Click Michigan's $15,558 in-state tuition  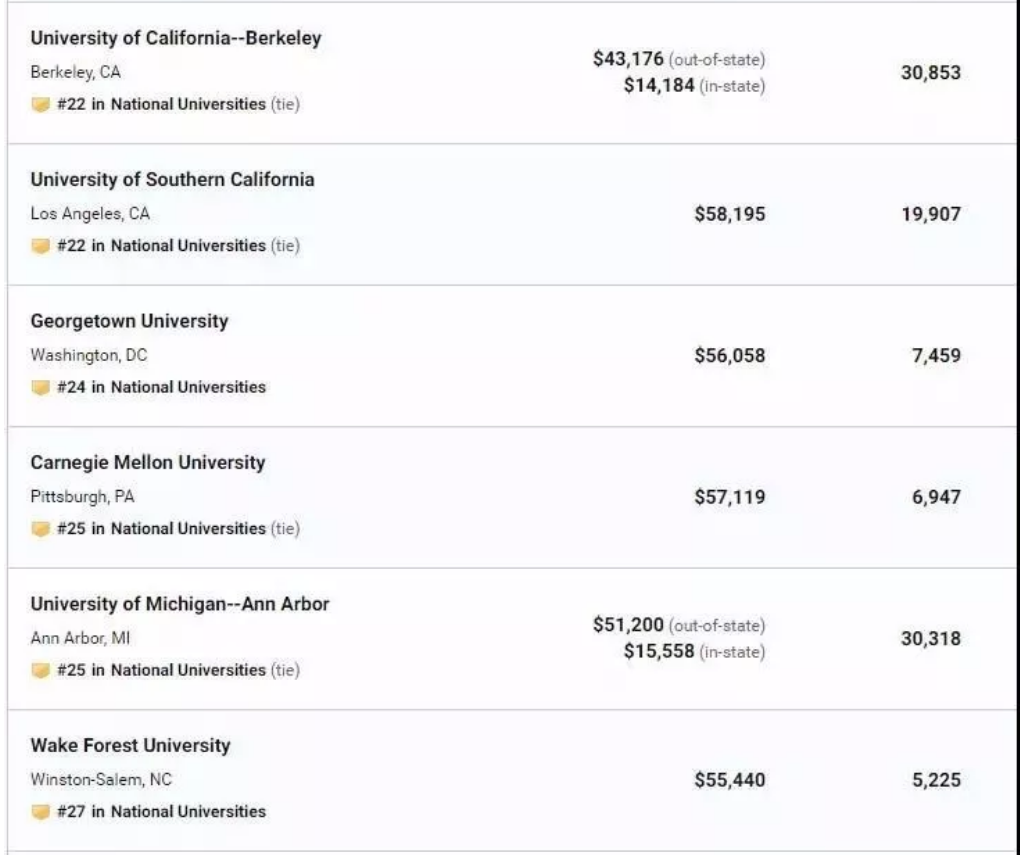coord(658,652)
